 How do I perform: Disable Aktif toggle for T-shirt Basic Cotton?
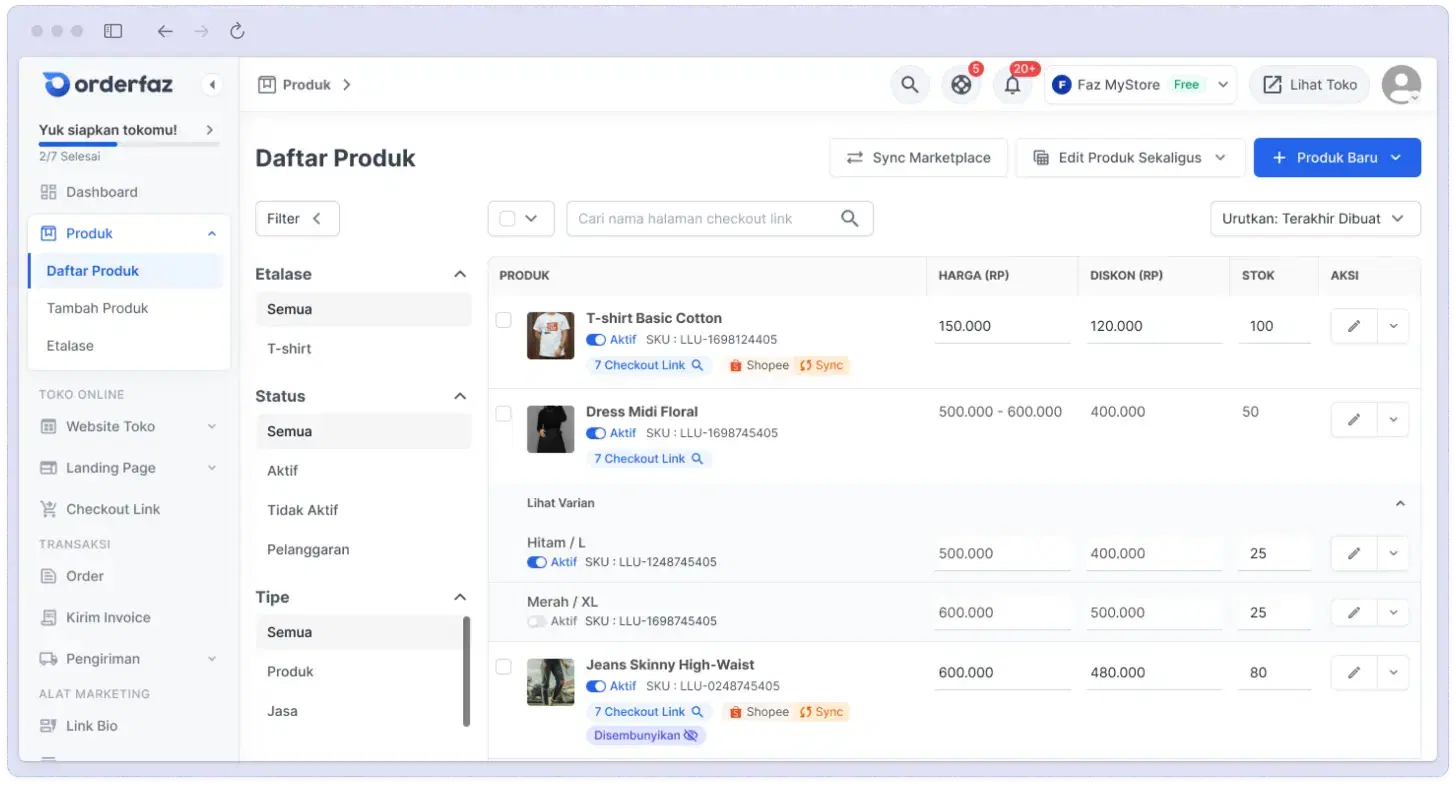[596, 340]
